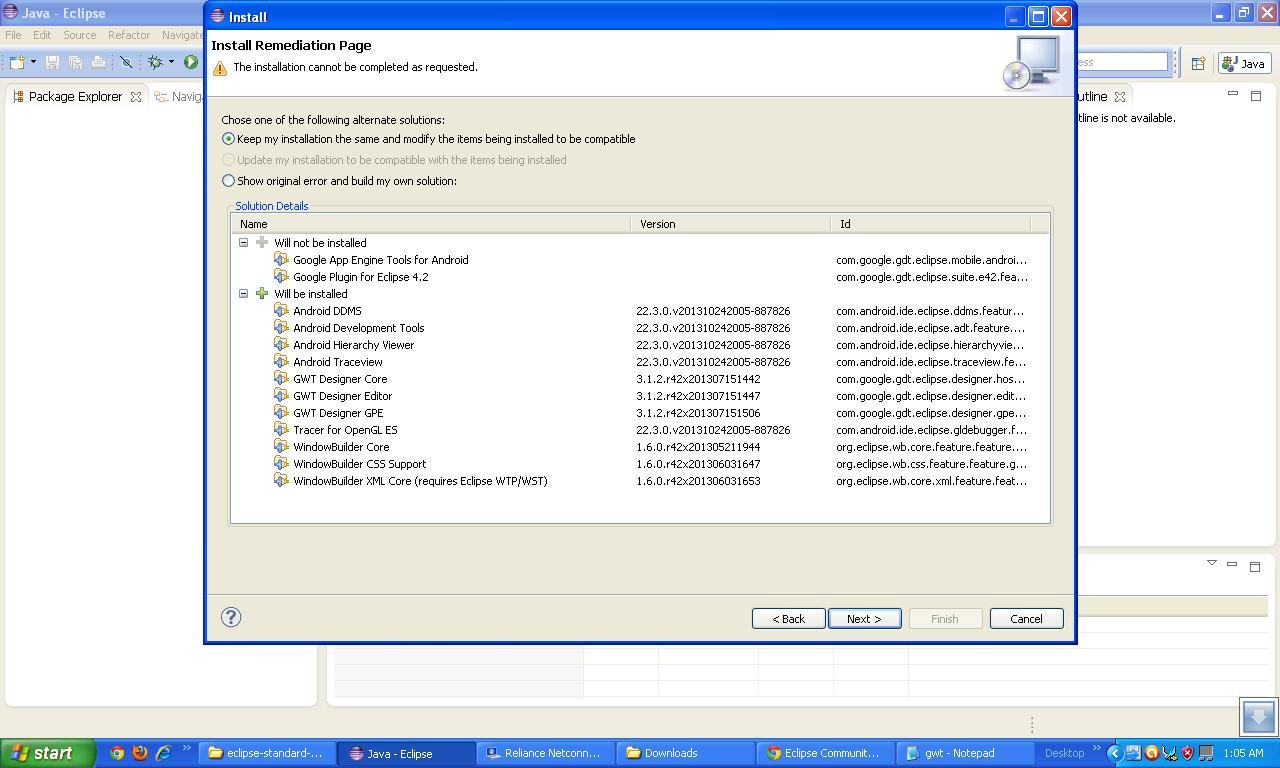Click the WindowBuilder Core feature icon

click(281, 447)
